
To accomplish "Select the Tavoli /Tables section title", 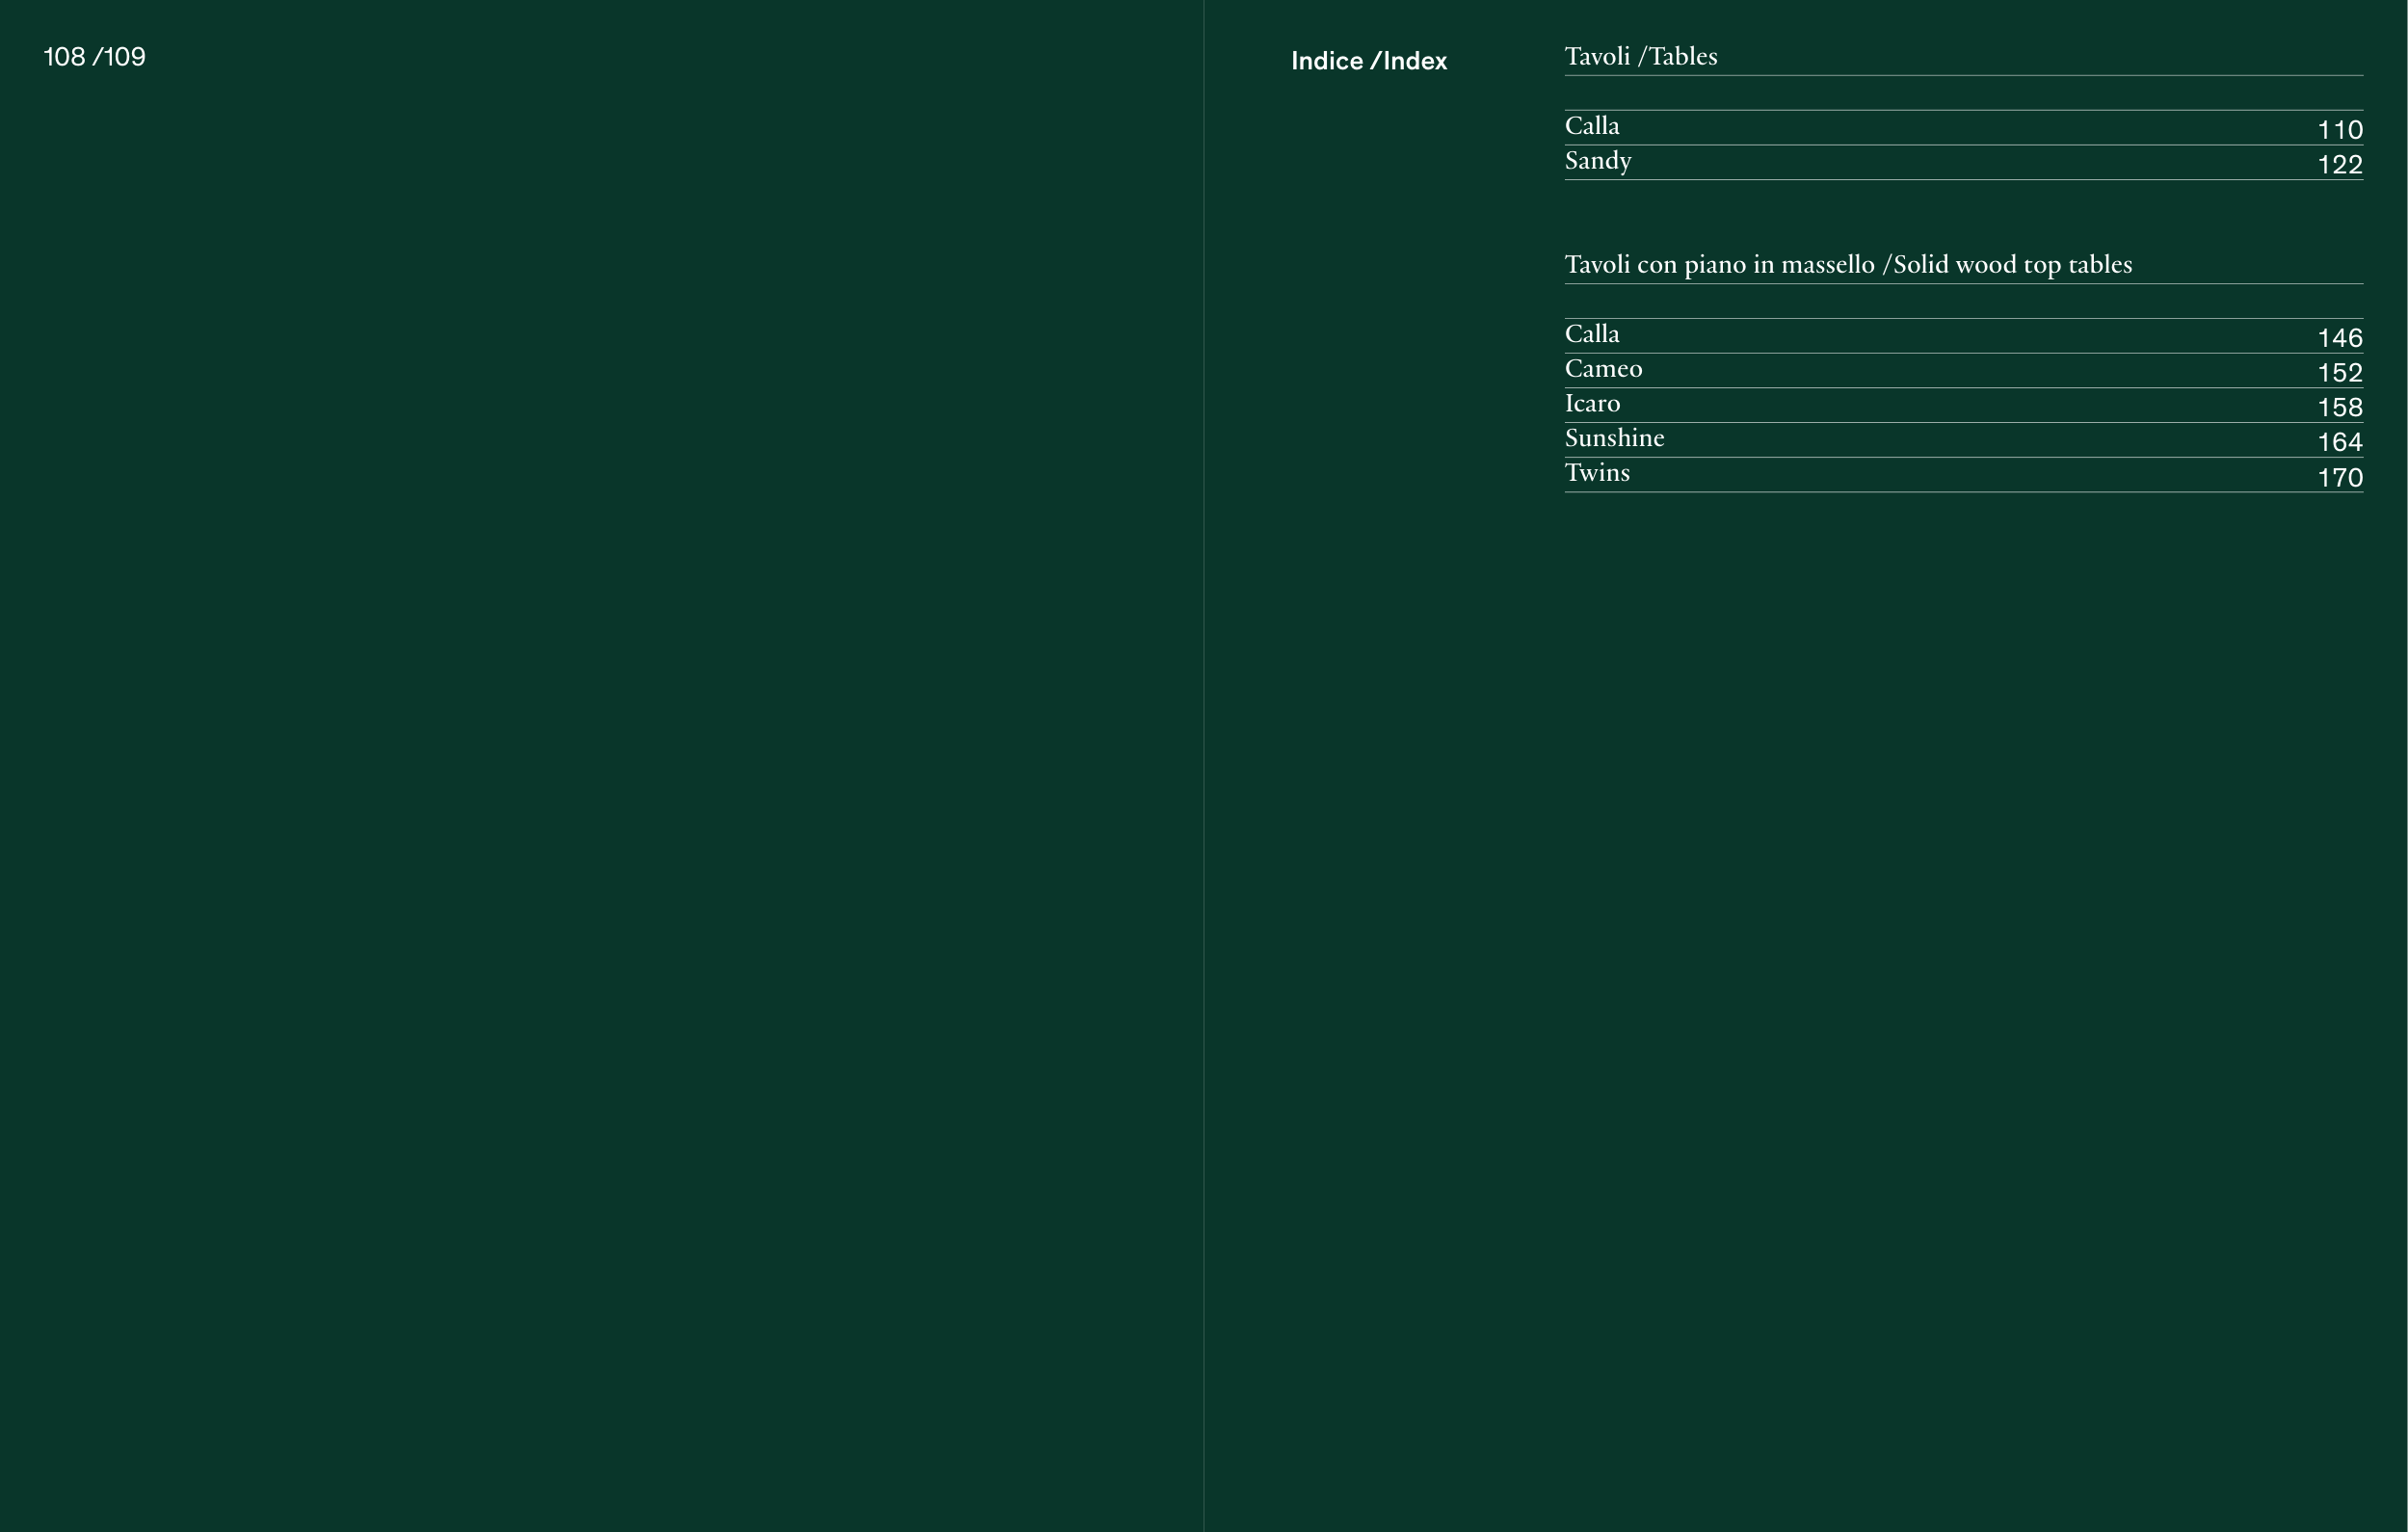I will [1640, 57].
